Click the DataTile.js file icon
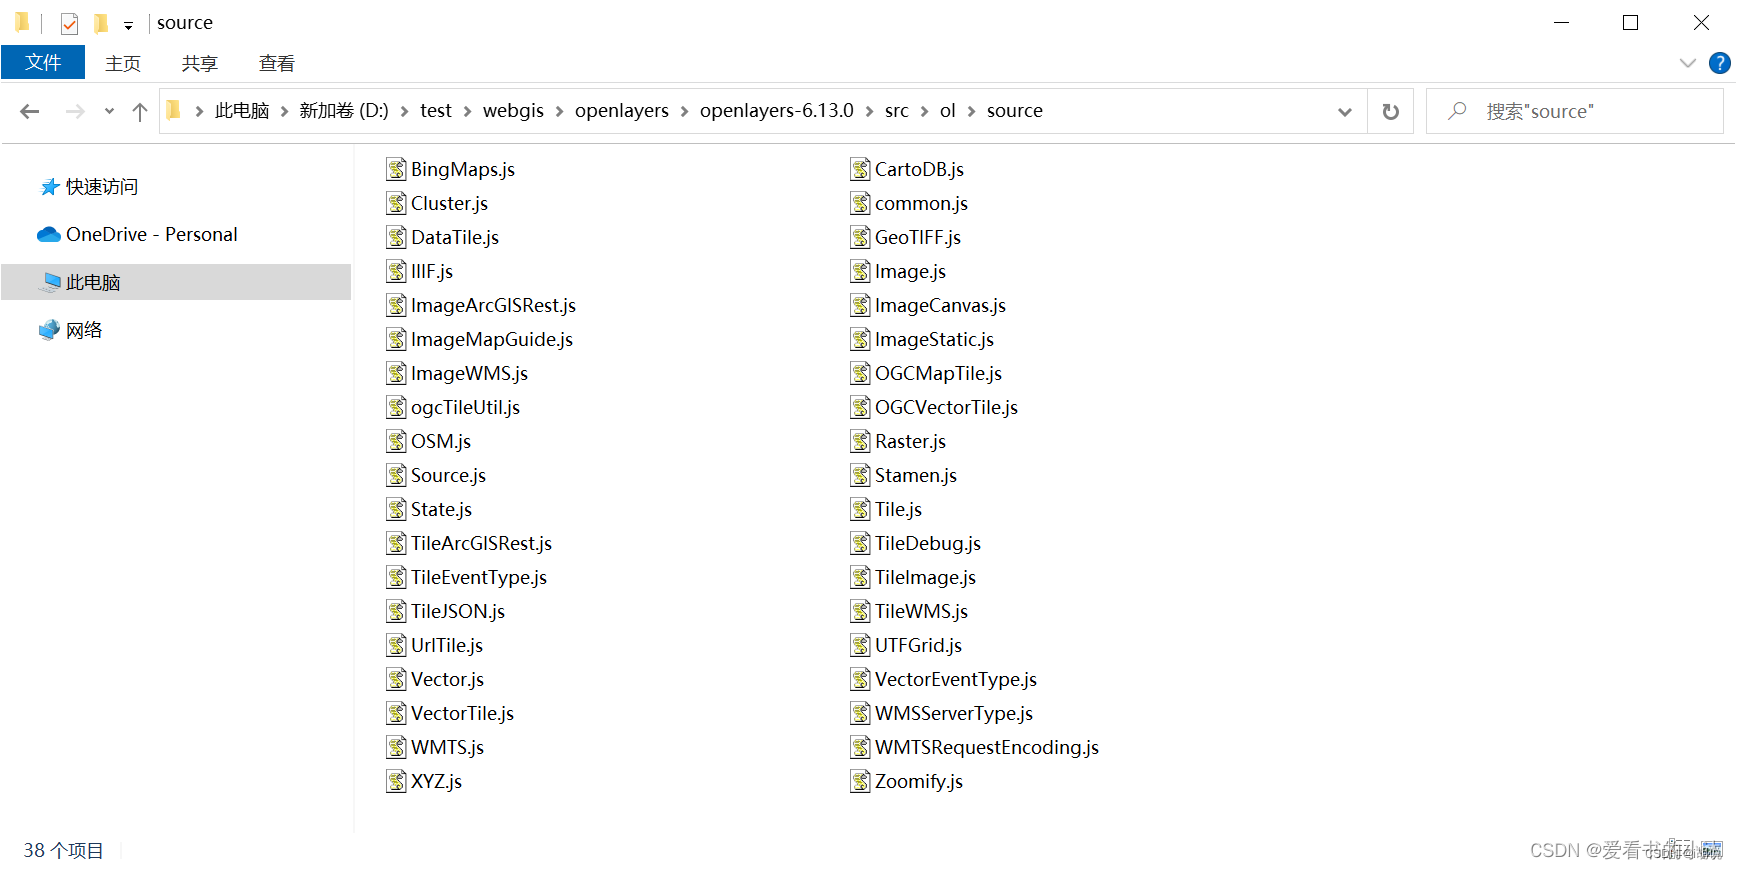The height and width of the screenshot is (869, 1737). point(397,237)
